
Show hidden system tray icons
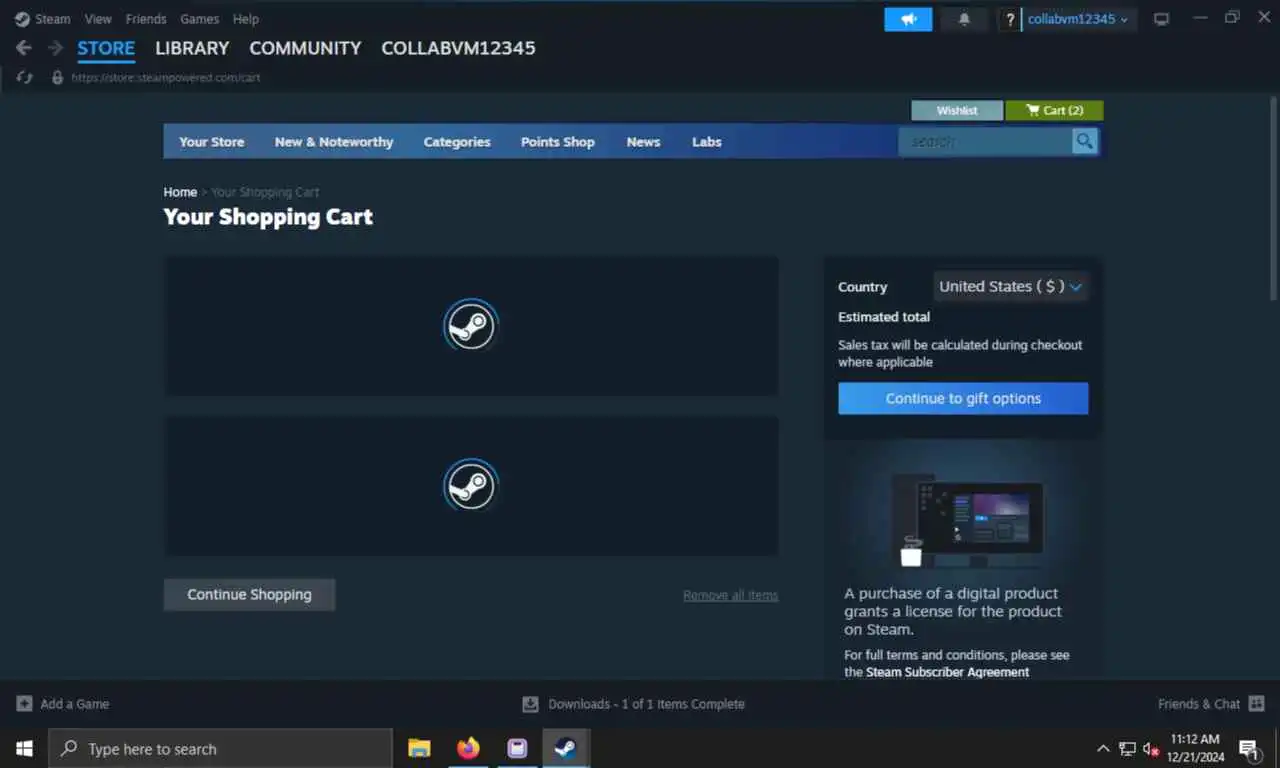coord(1103,748)
